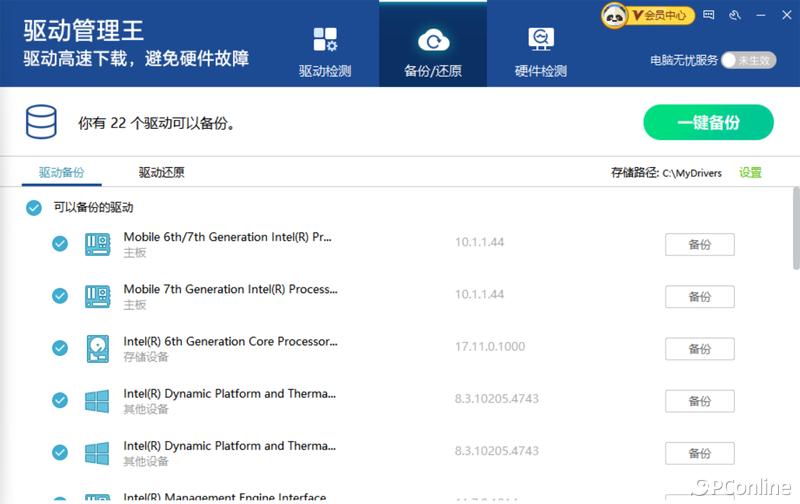Minimize the 驱动管理王 window
800x504 pixels.
[x=761, y=15]
